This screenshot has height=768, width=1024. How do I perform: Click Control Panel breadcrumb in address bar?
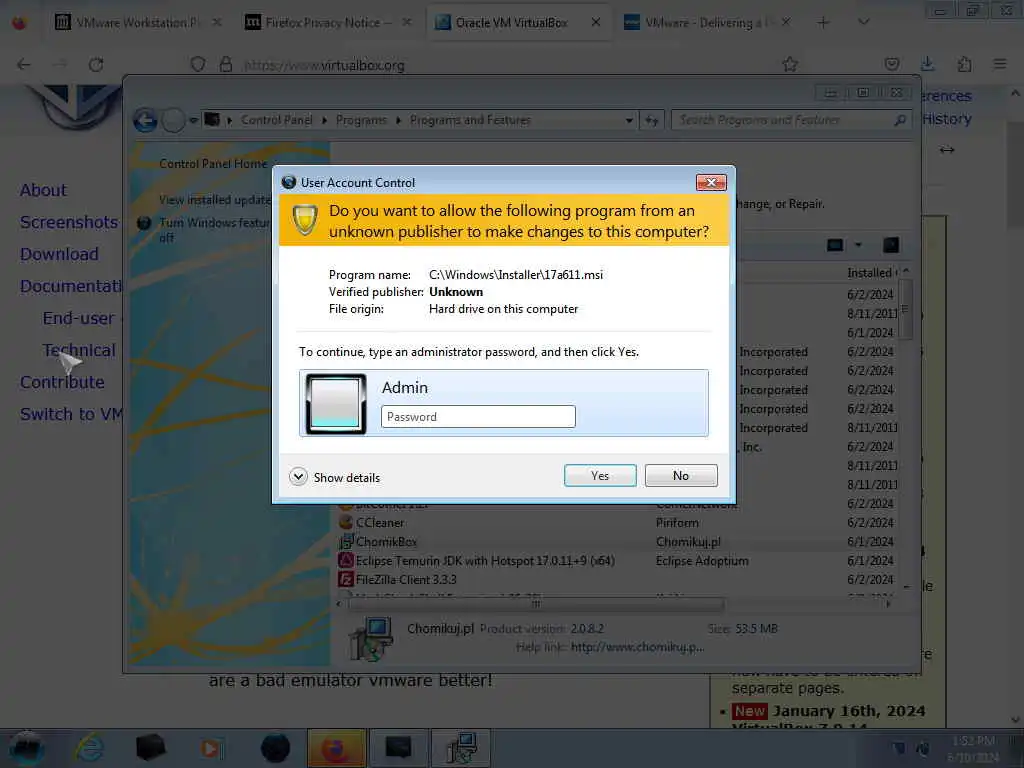[276, 120]
